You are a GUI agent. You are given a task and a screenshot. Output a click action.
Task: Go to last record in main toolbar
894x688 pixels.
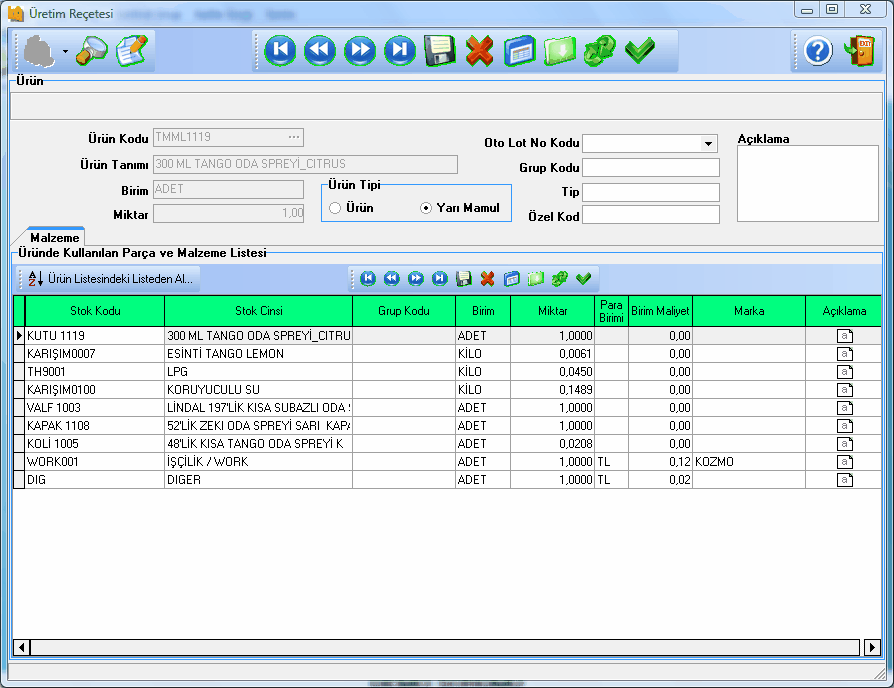click(400, 50)
